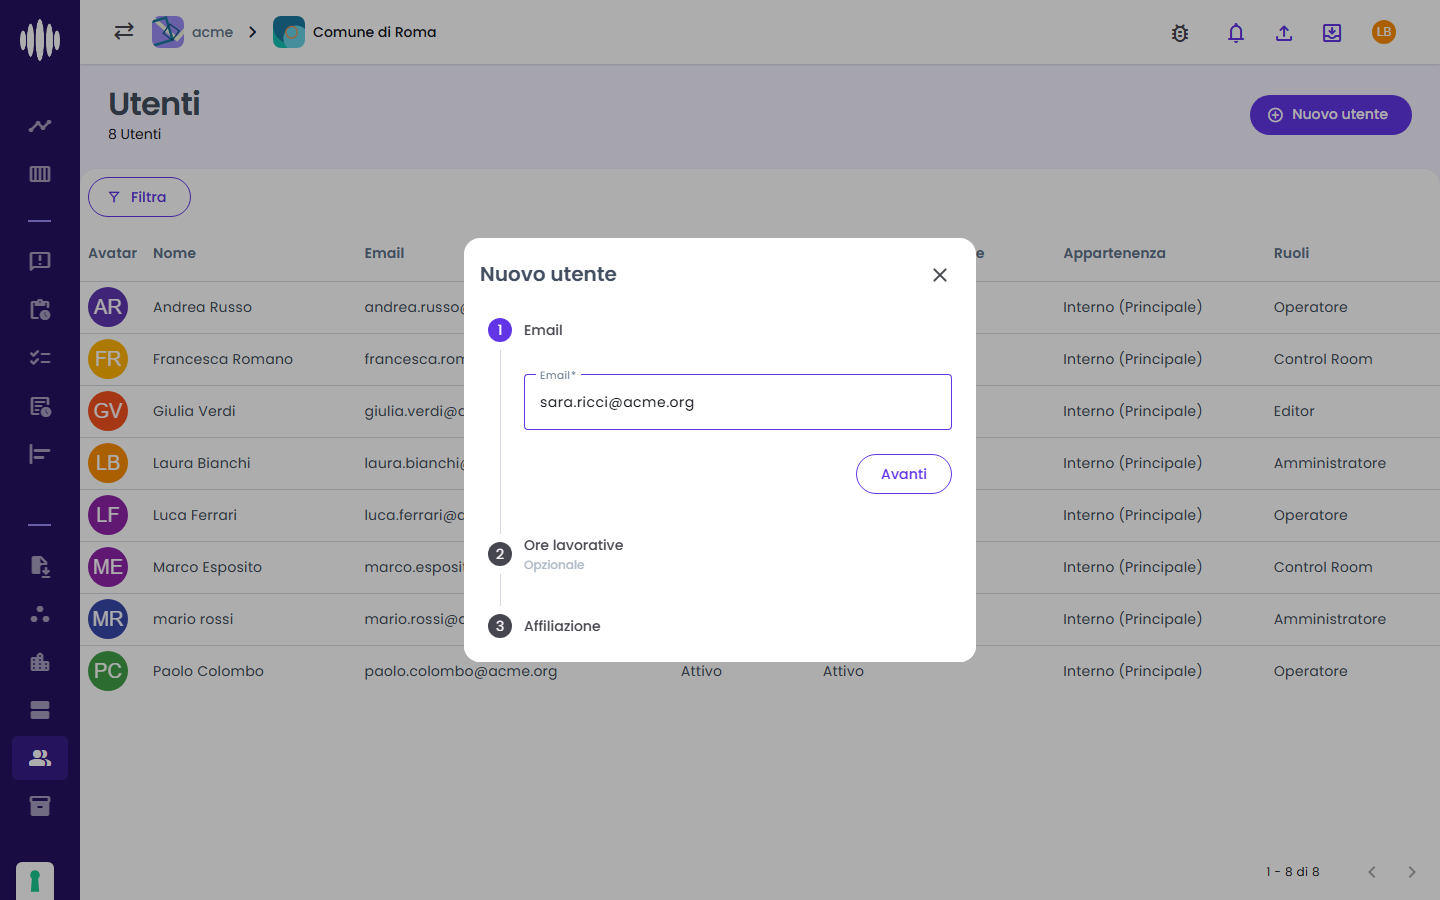Click the AR avatar of Andrea Russo
This screenshot has width=1440, height=900.
108,307
